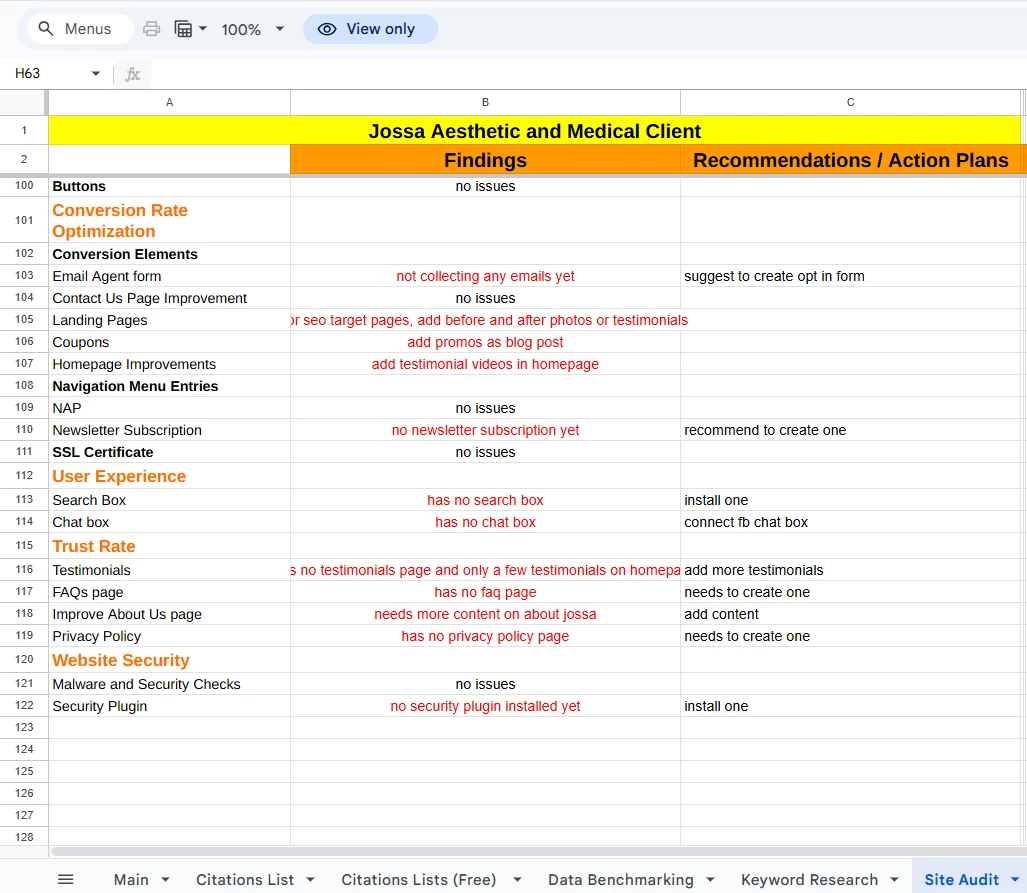Select the Chat box cell
Viewport: 1027px width, 893px height.
(x=170, y=522)
